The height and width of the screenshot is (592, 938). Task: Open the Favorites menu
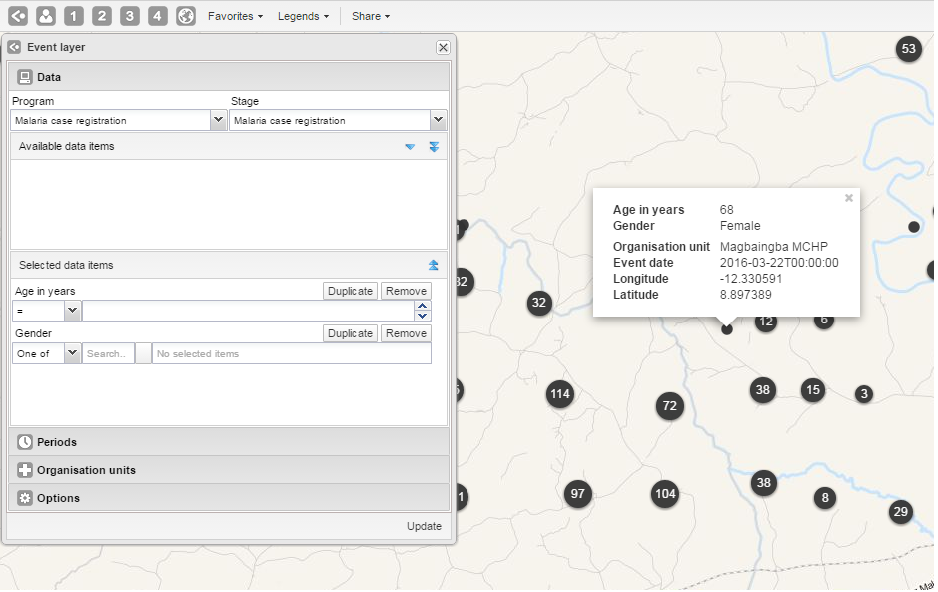pyautogui.click(x=235, y=16)
